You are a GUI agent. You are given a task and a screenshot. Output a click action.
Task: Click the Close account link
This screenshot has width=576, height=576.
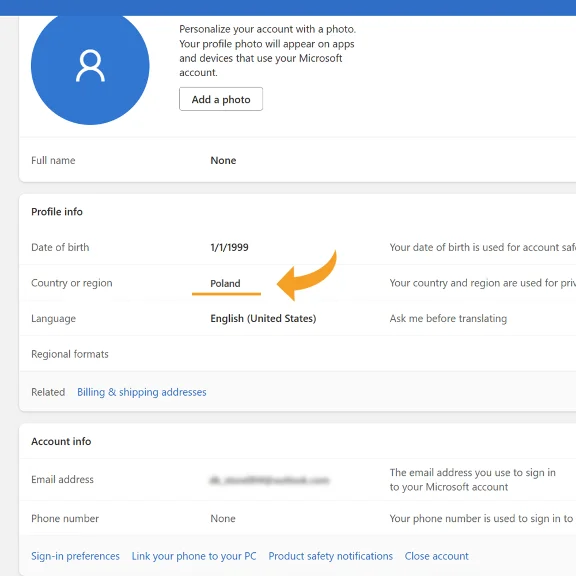click(436, 556)
